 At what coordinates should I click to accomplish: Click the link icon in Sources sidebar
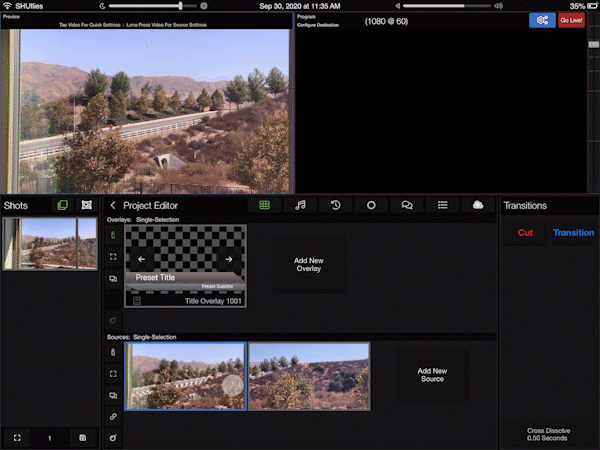(113, 416)
